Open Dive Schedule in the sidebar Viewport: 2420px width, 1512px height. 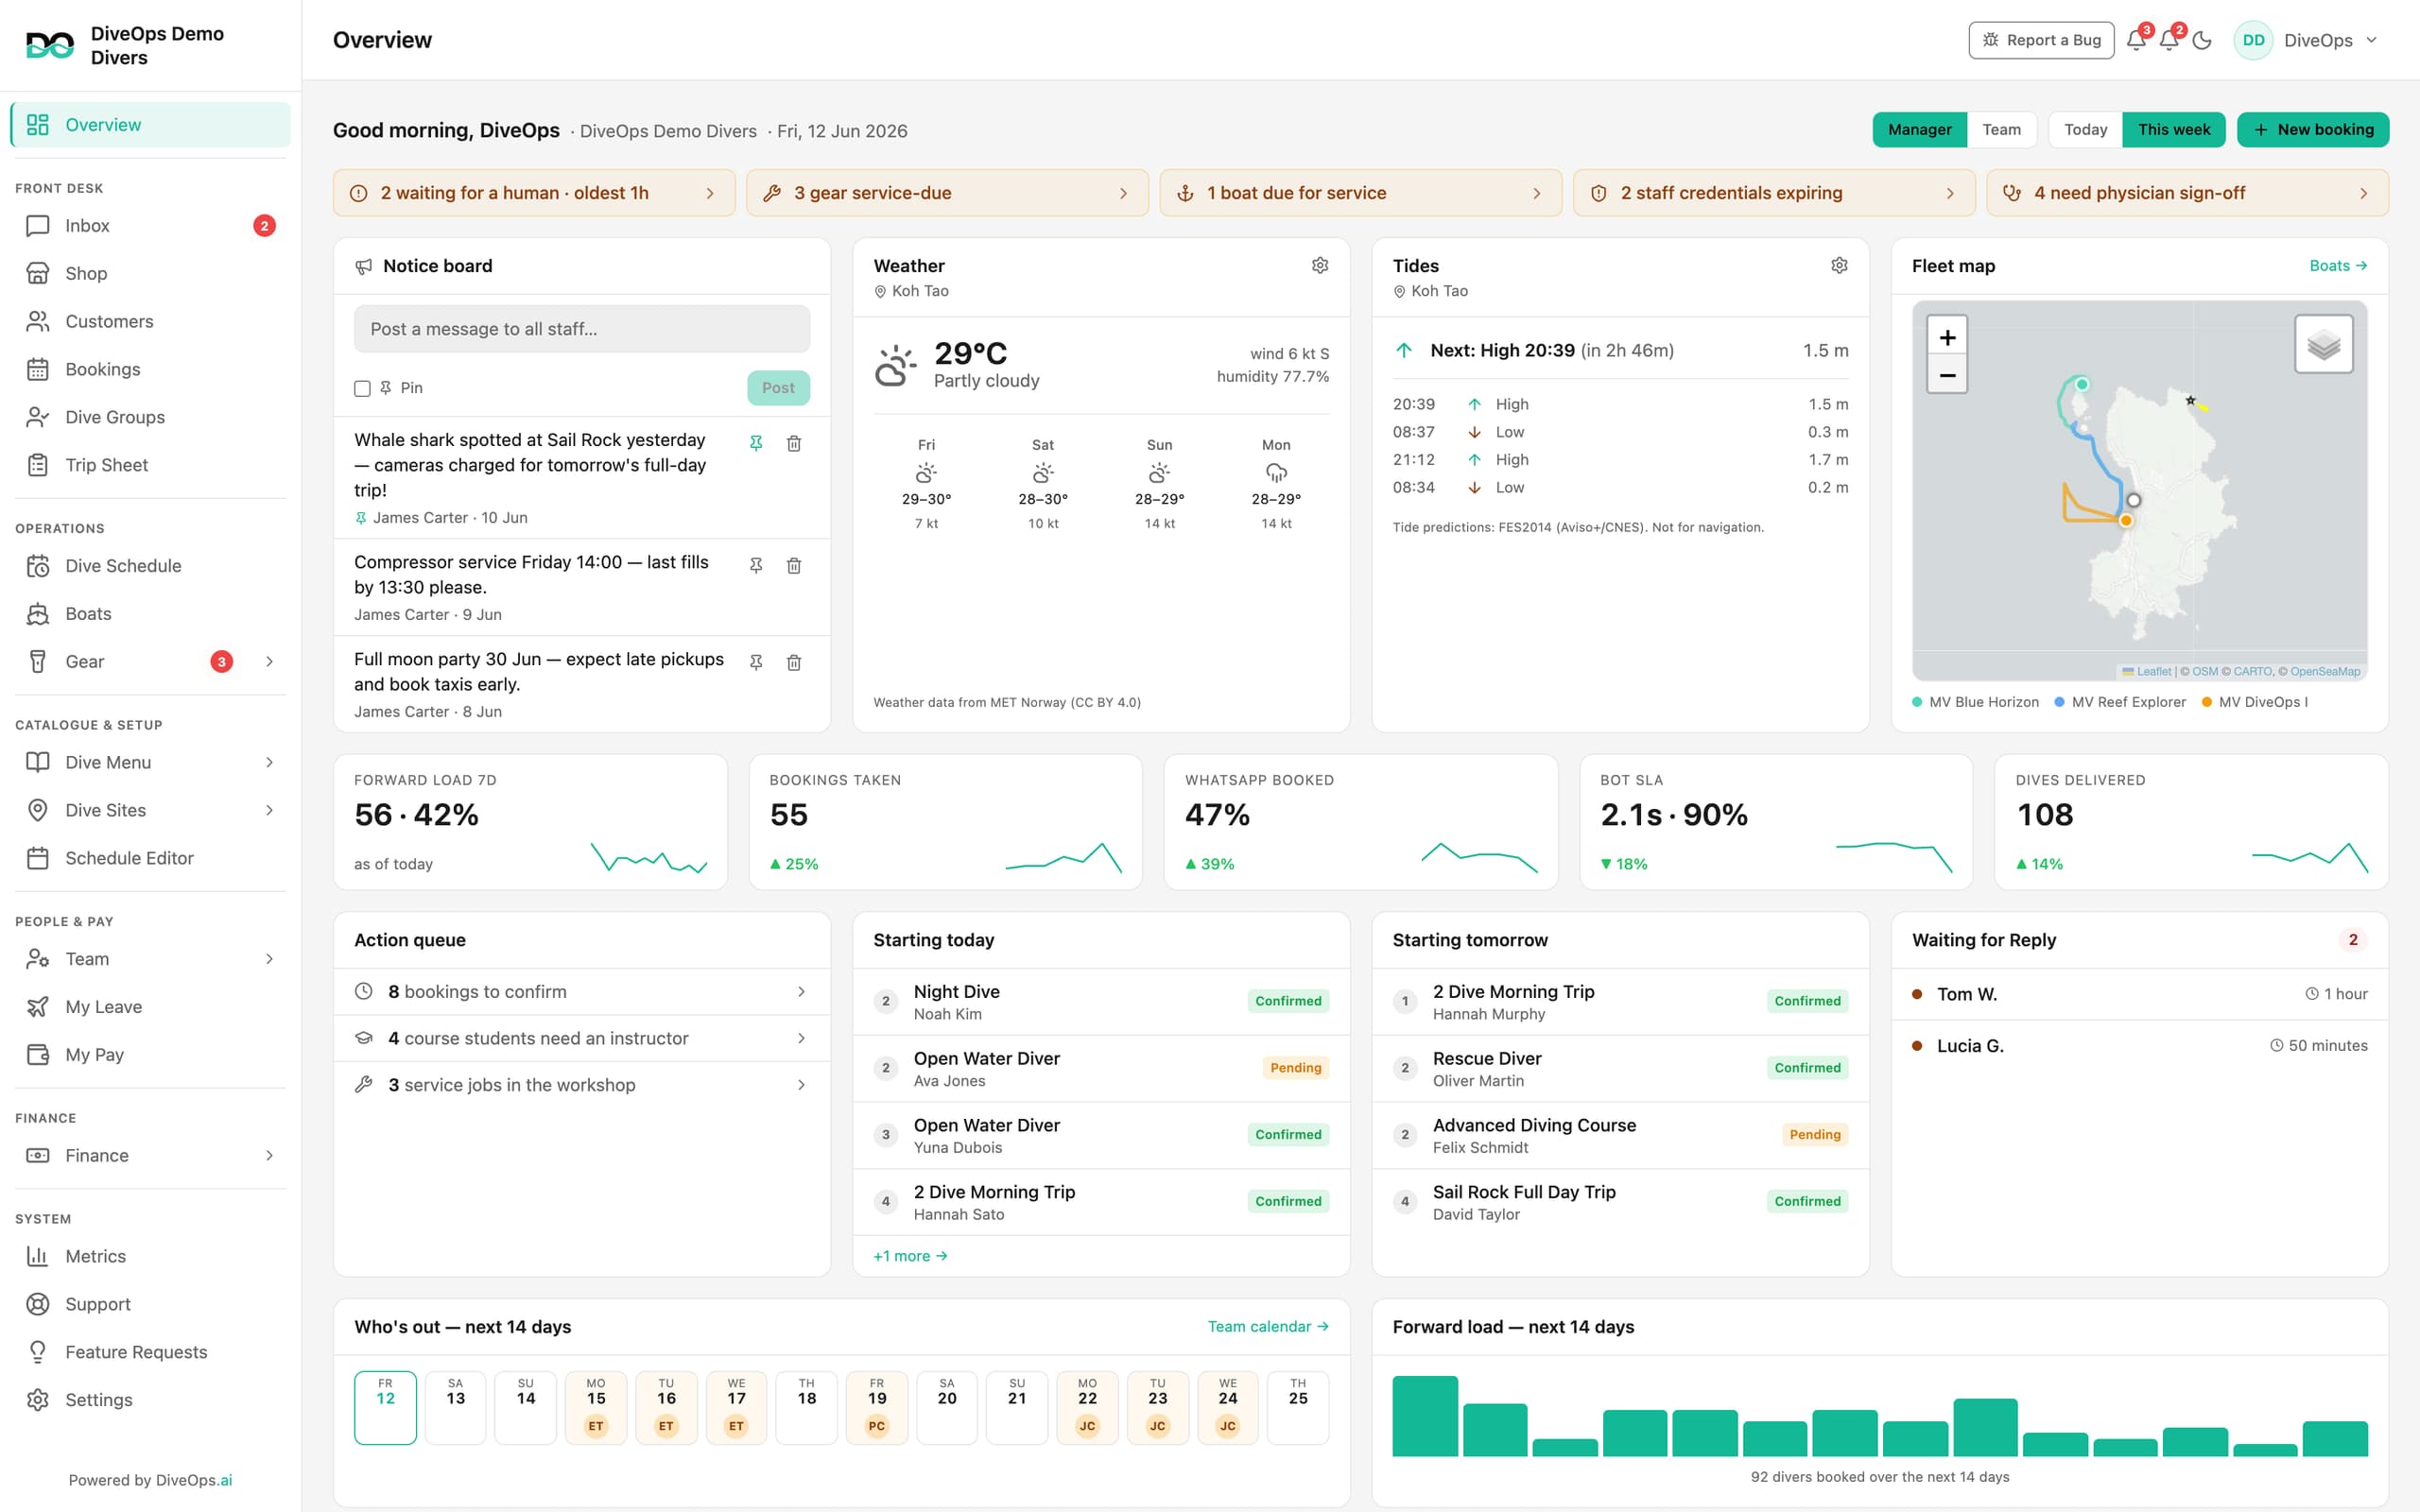point(150,566)
